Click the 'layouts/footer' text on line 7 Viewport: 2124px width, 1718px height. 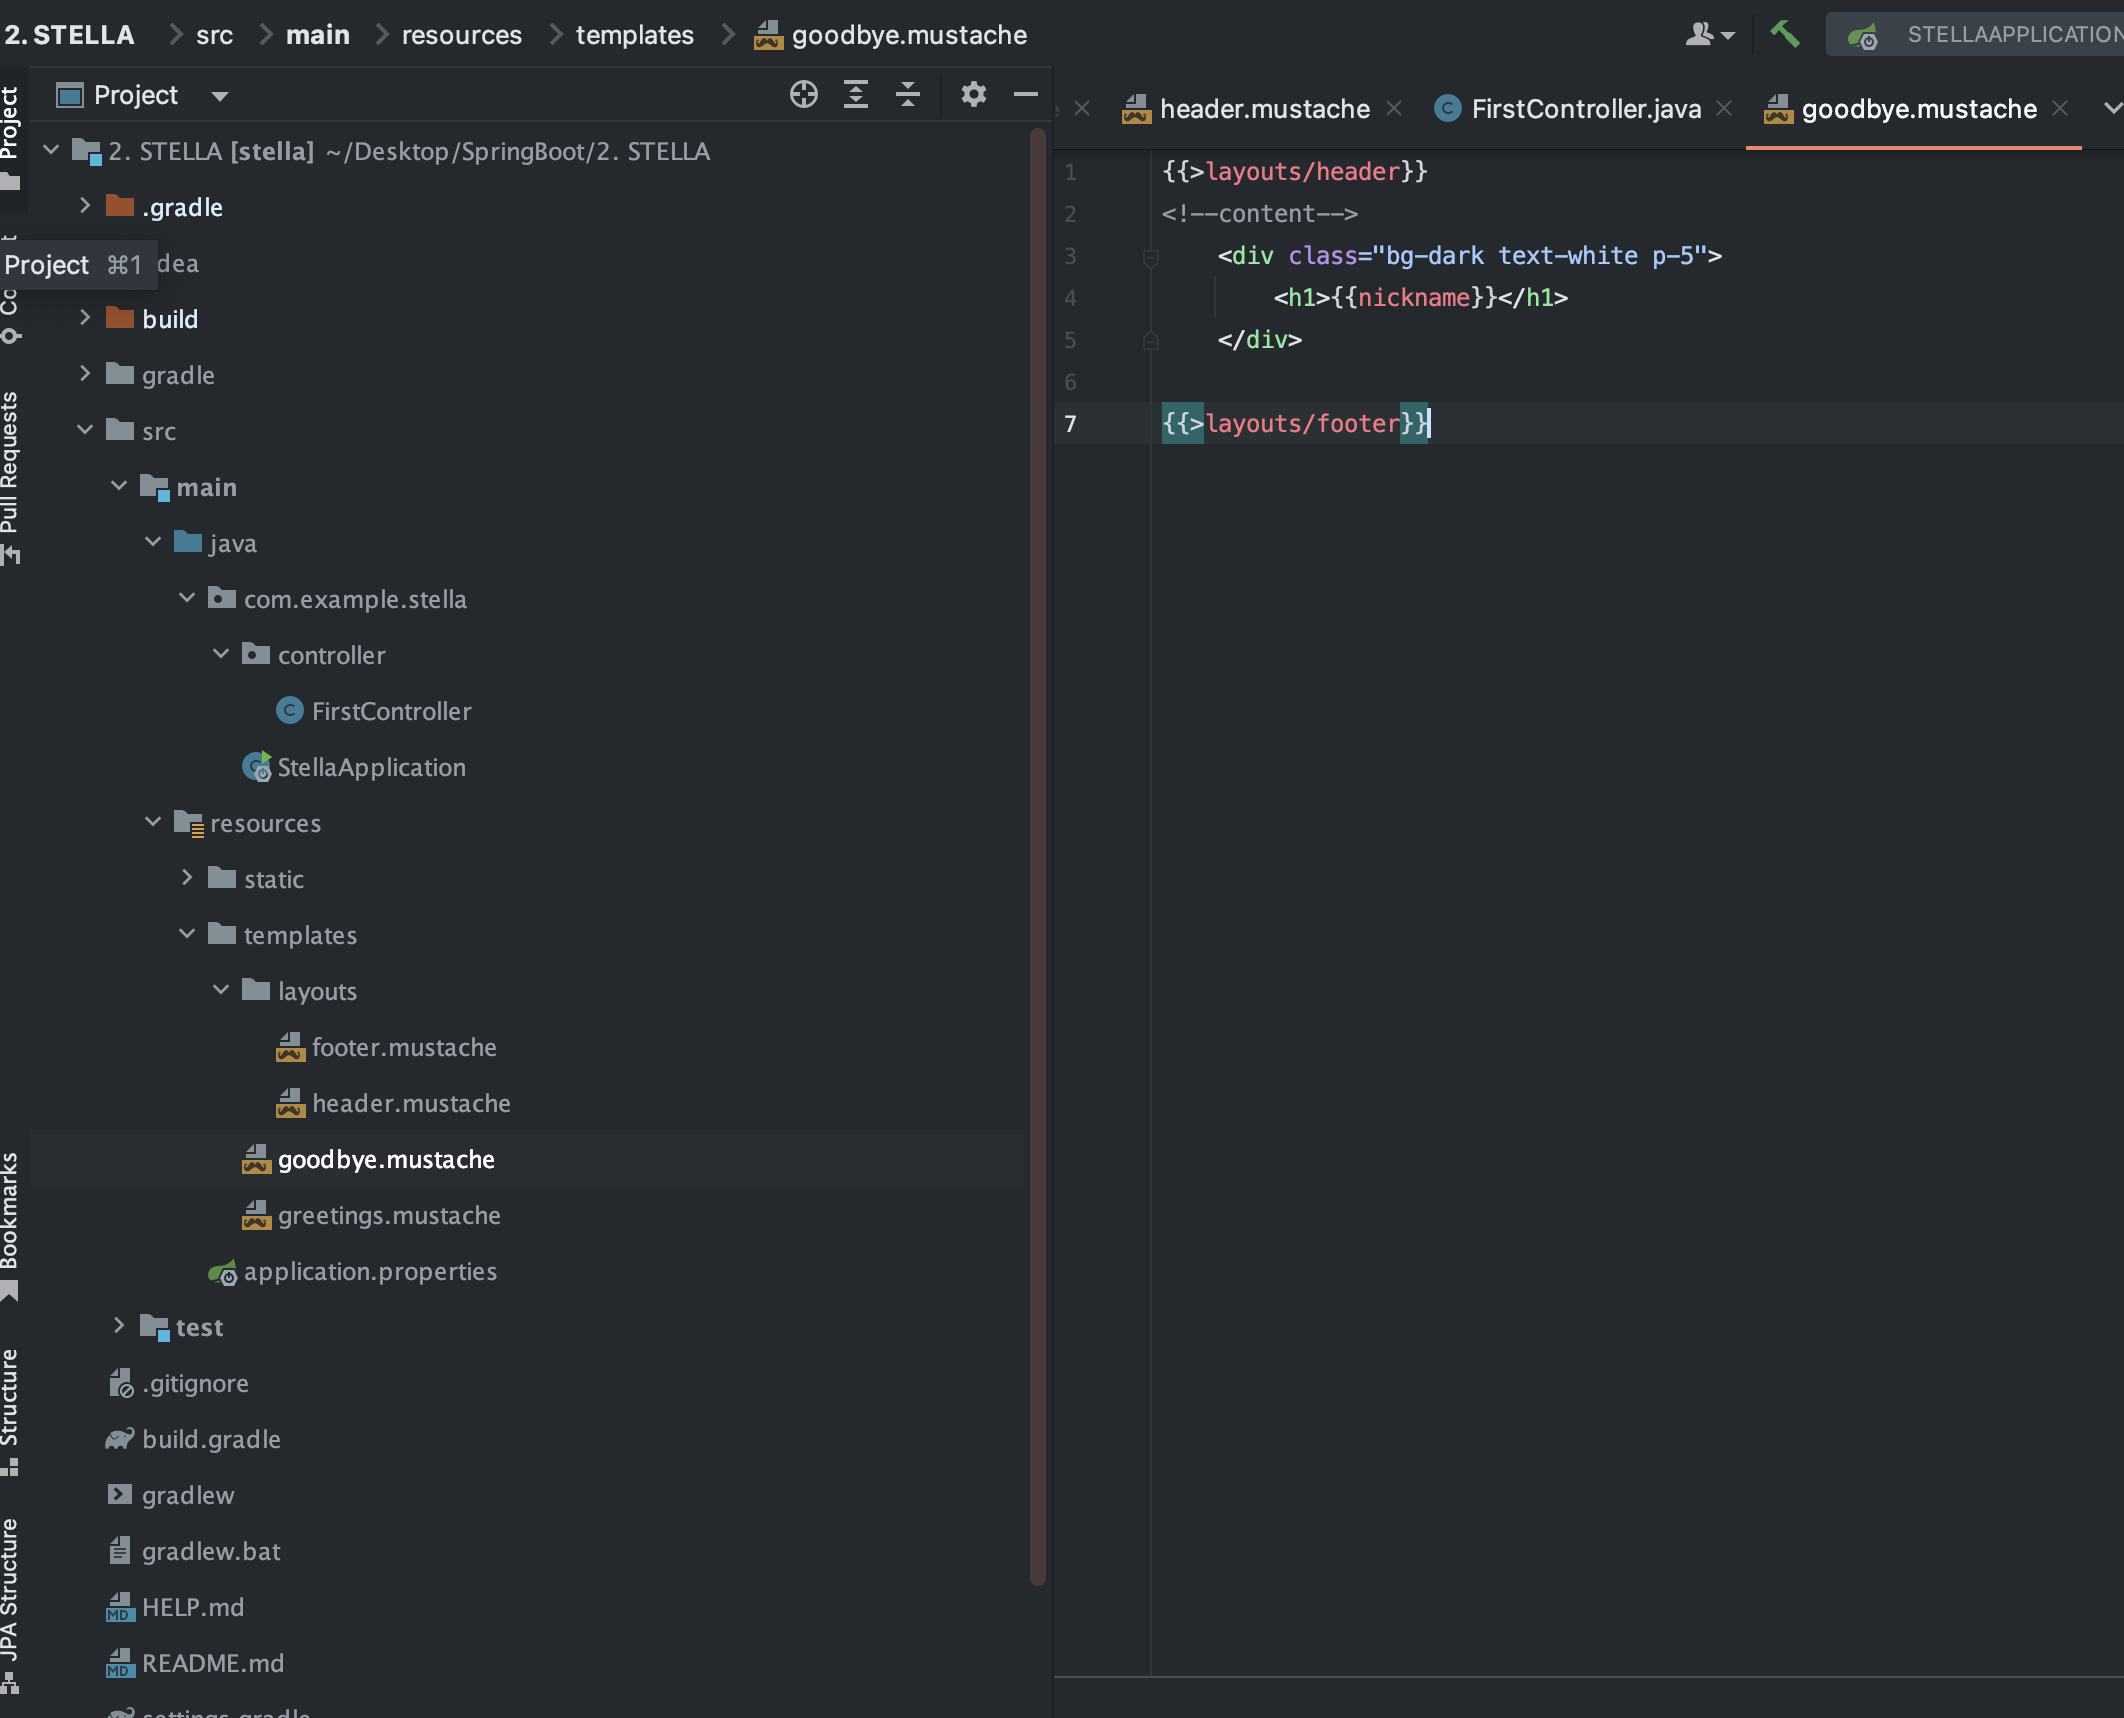[x=1303, y=424]
